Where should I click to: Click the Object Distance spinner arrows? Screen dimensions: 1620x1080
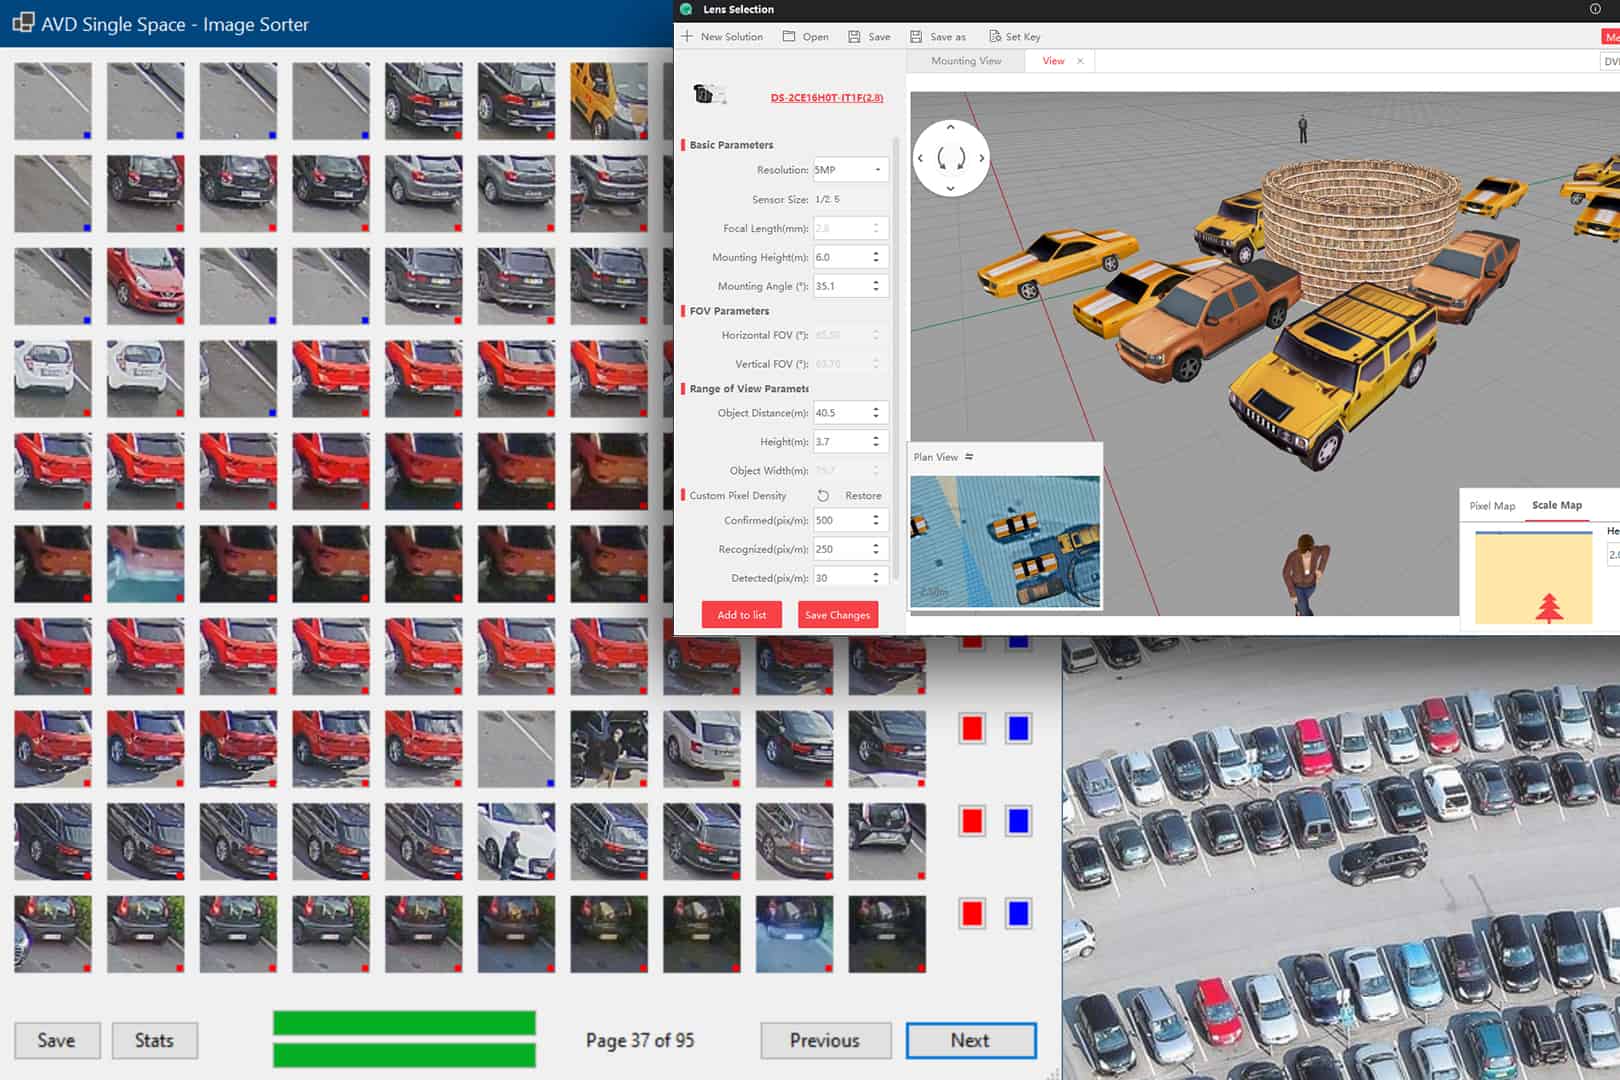[x=876, y=413]
